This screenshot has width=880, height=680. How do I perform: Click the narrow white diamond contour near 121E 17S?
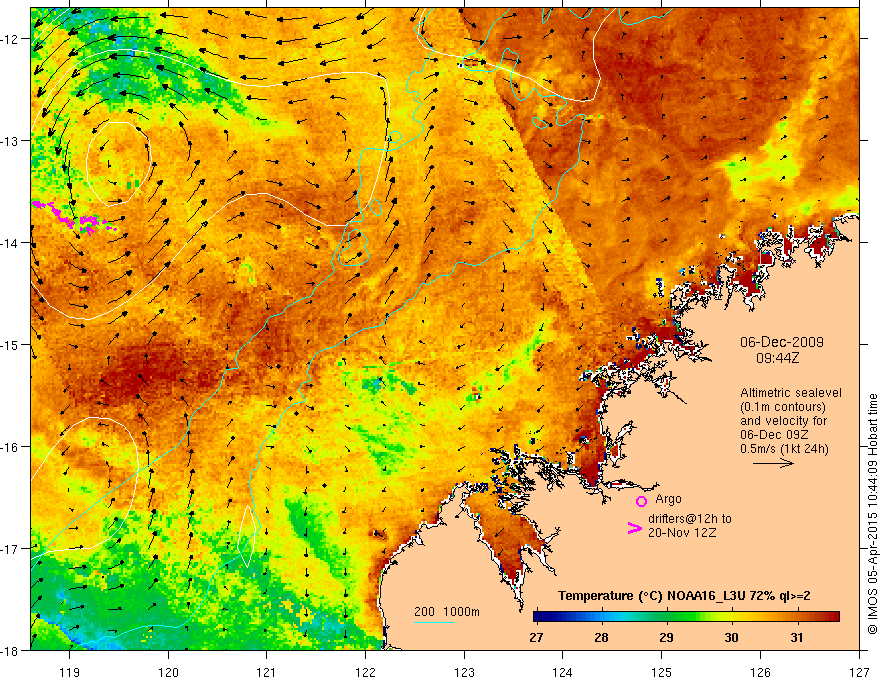(248, 536)
